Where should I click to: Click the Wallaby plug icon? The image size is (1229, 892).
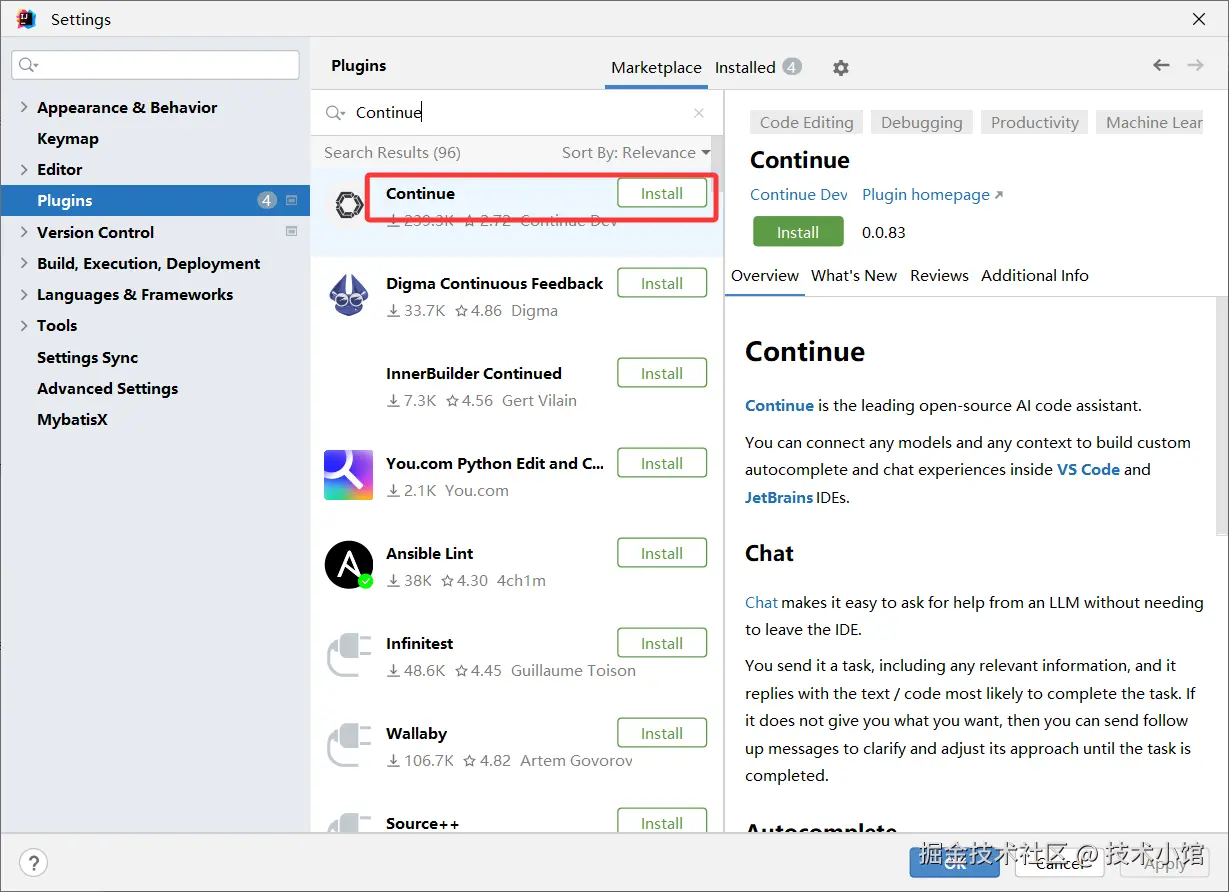[x=349, y=745]
